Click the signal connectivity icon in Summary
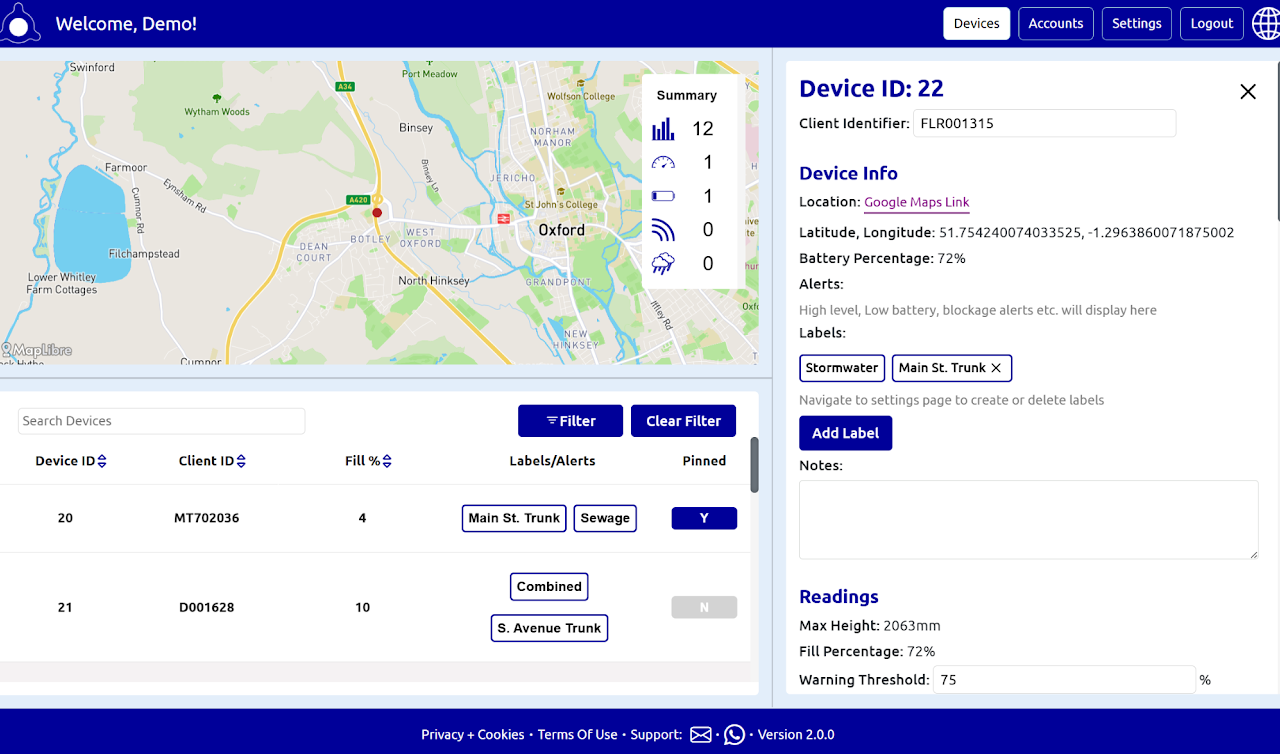Viewport: 1280px width, 754px height. [663, 229]
